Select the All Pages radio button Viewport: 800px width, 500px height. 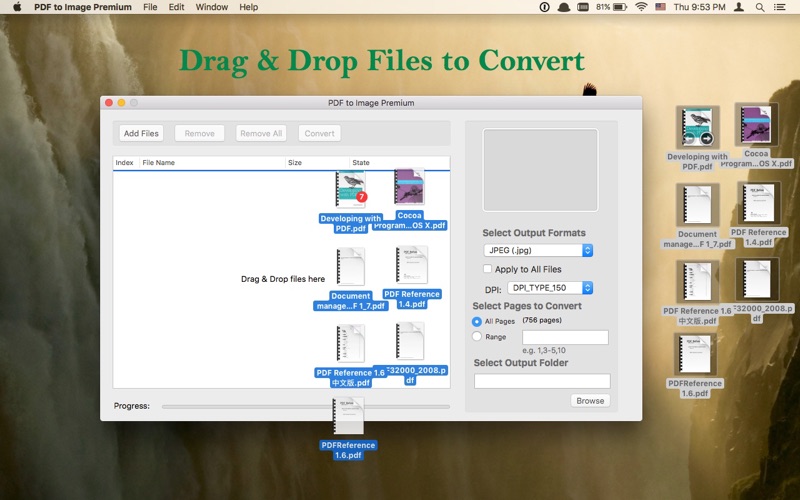[x=477, y=321]
